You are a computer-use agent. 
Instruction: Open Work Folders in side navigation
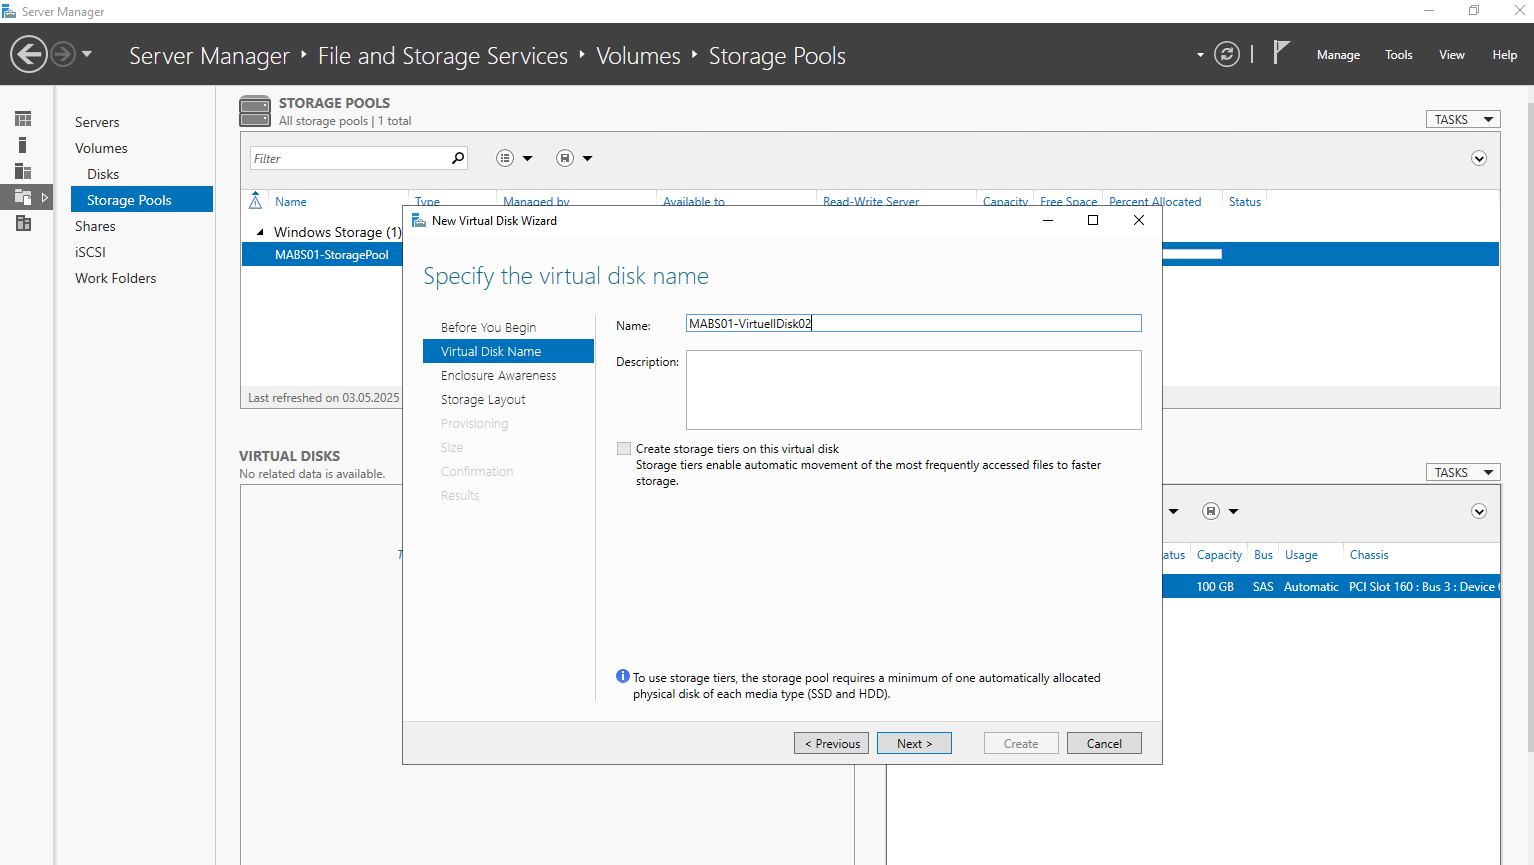pyautogui.click(x=116, y=278)
